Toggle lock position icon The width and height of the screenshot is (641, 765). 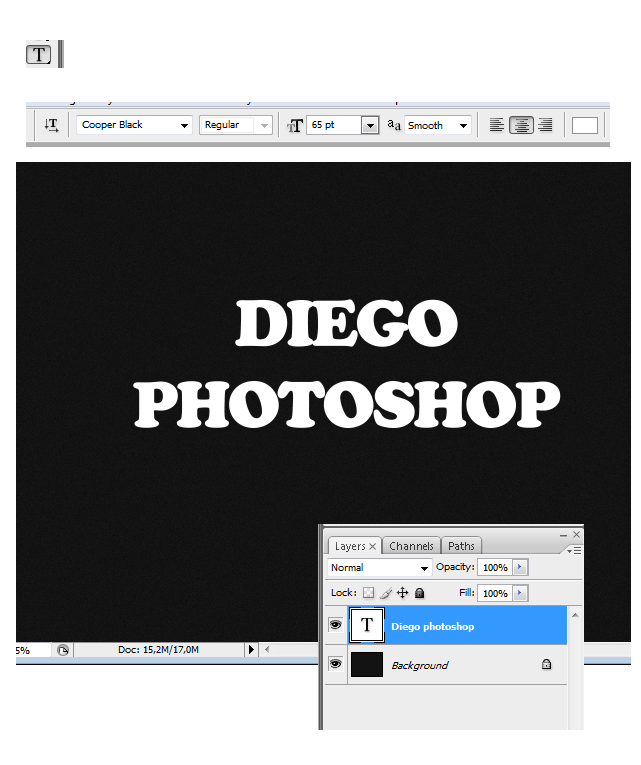tap(402, 593)
